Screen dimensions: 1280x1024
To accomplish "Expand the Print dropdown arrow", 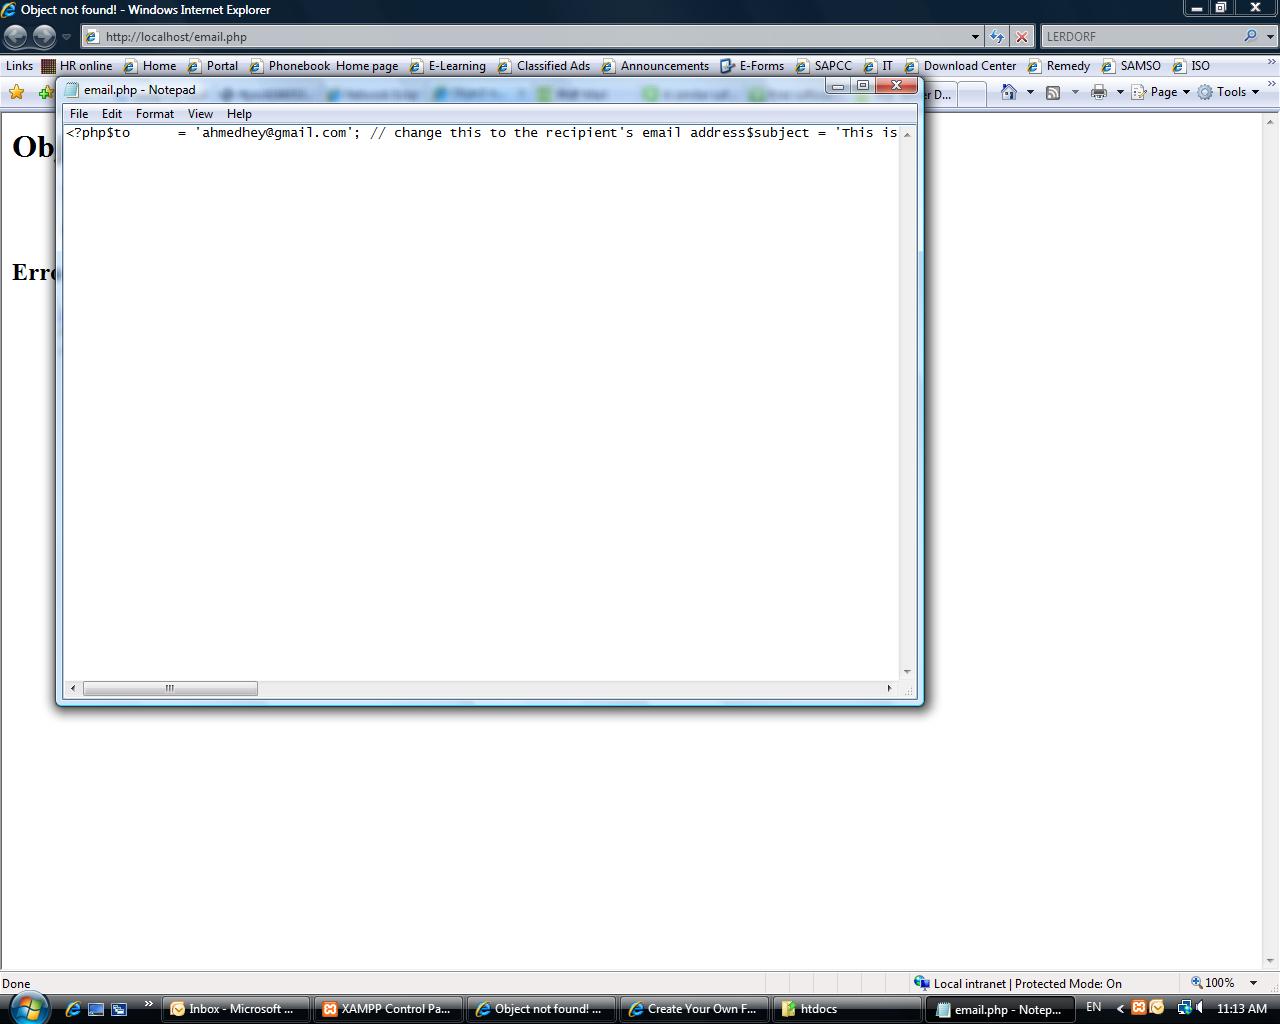I will tap(1120, 92).
